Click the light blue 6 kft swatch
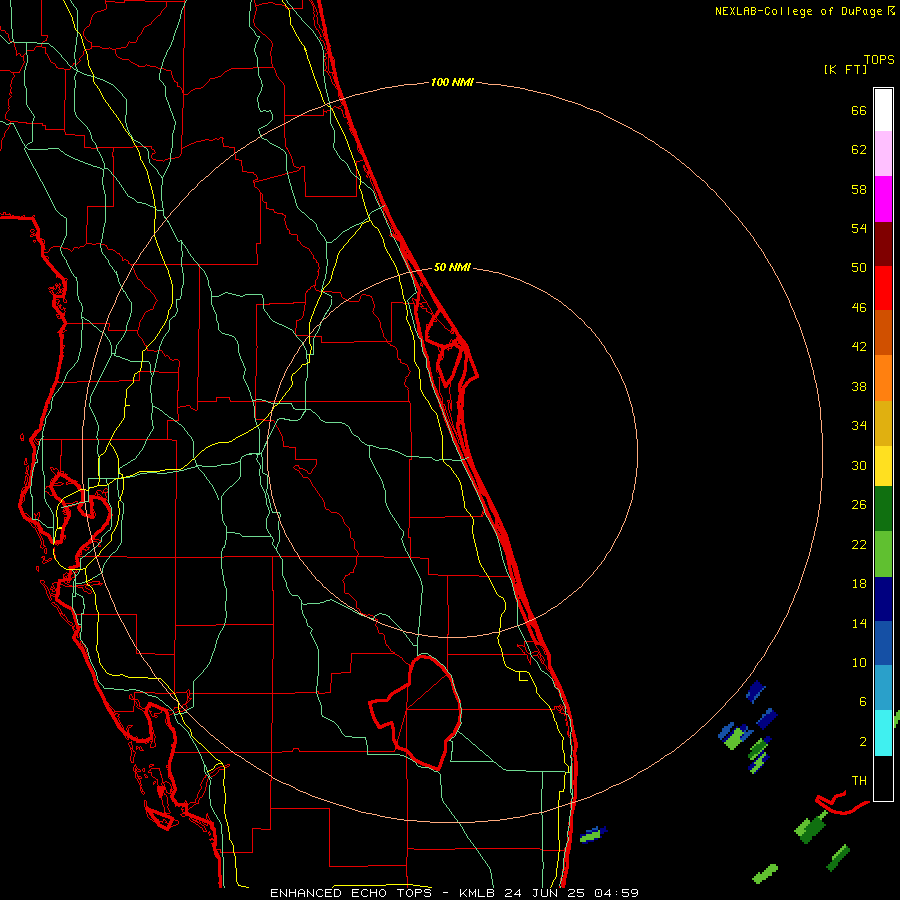900x900 pixels. (x=883, y=687)
